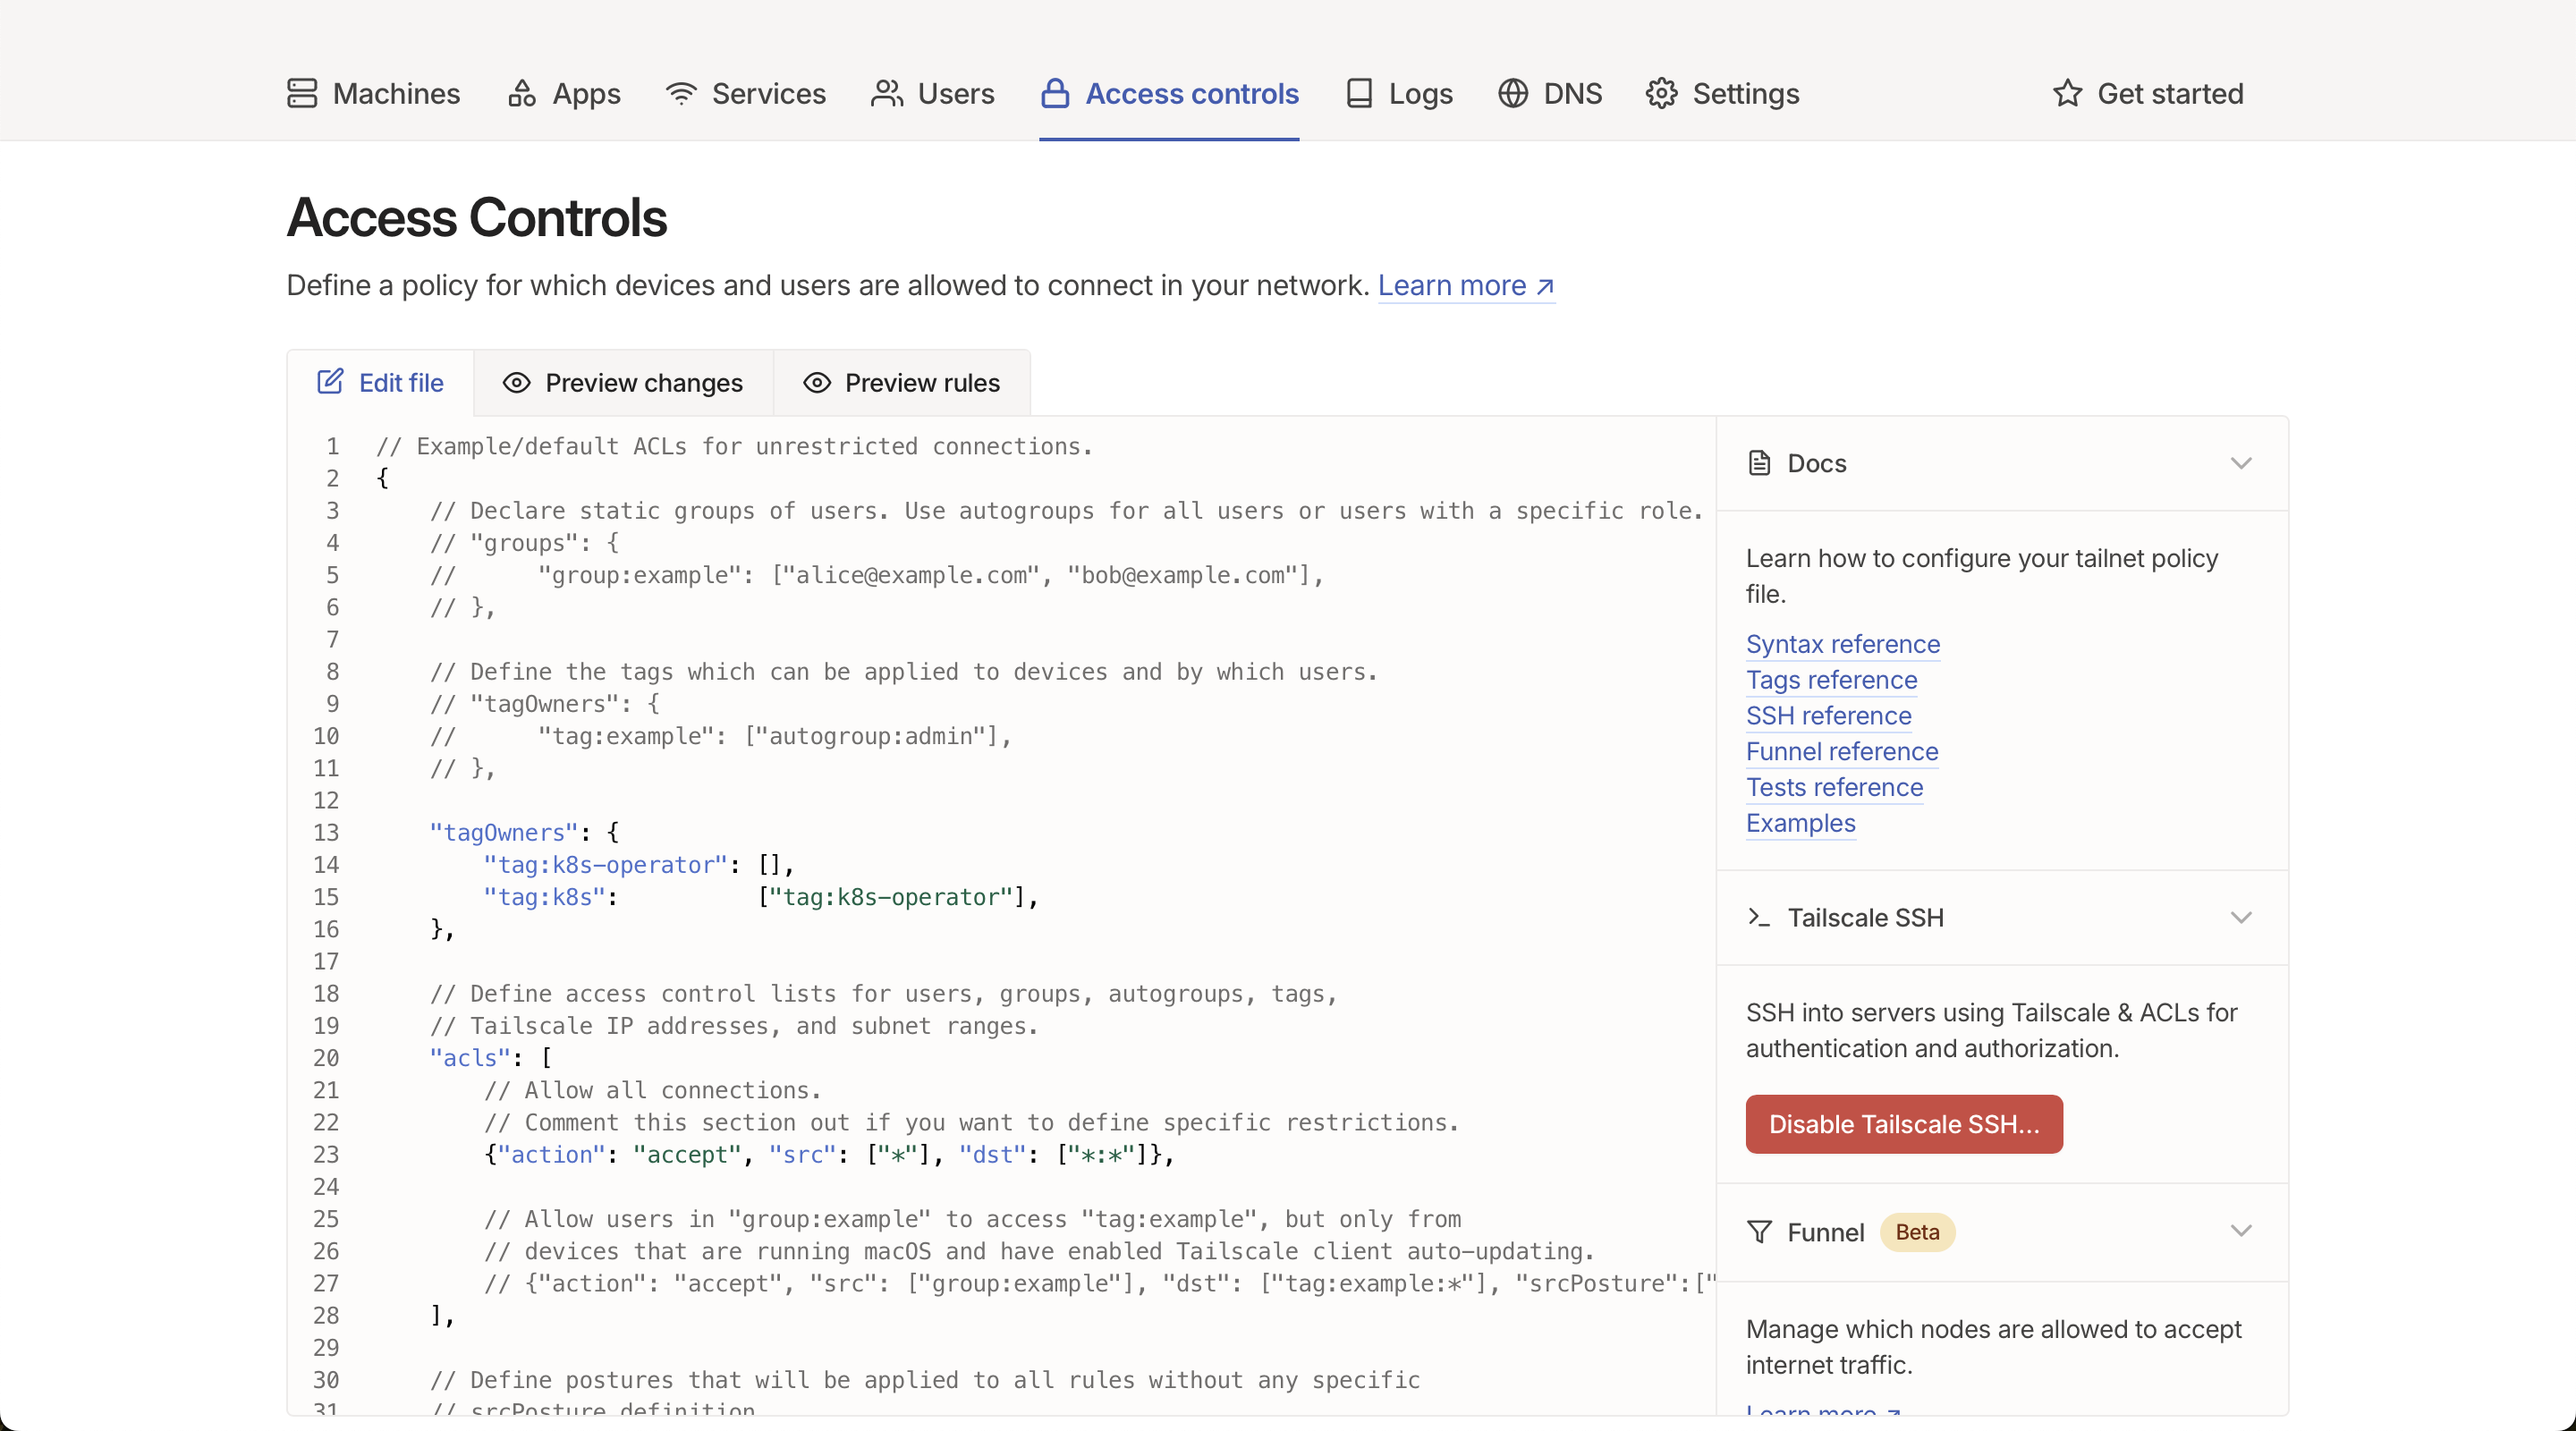The image size is (2576, 1431).
Task: Collapse the Tailscale SSH section chevron
Action: point(2241,917)
